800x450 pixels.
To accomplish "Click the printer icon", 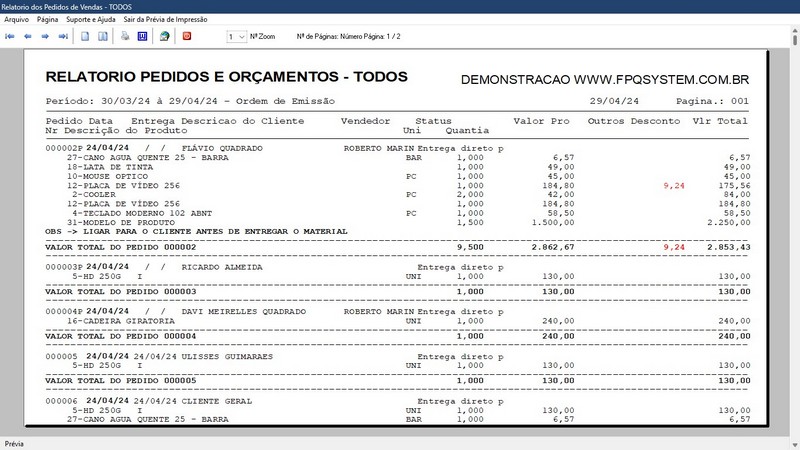I will tap(125, 36).
